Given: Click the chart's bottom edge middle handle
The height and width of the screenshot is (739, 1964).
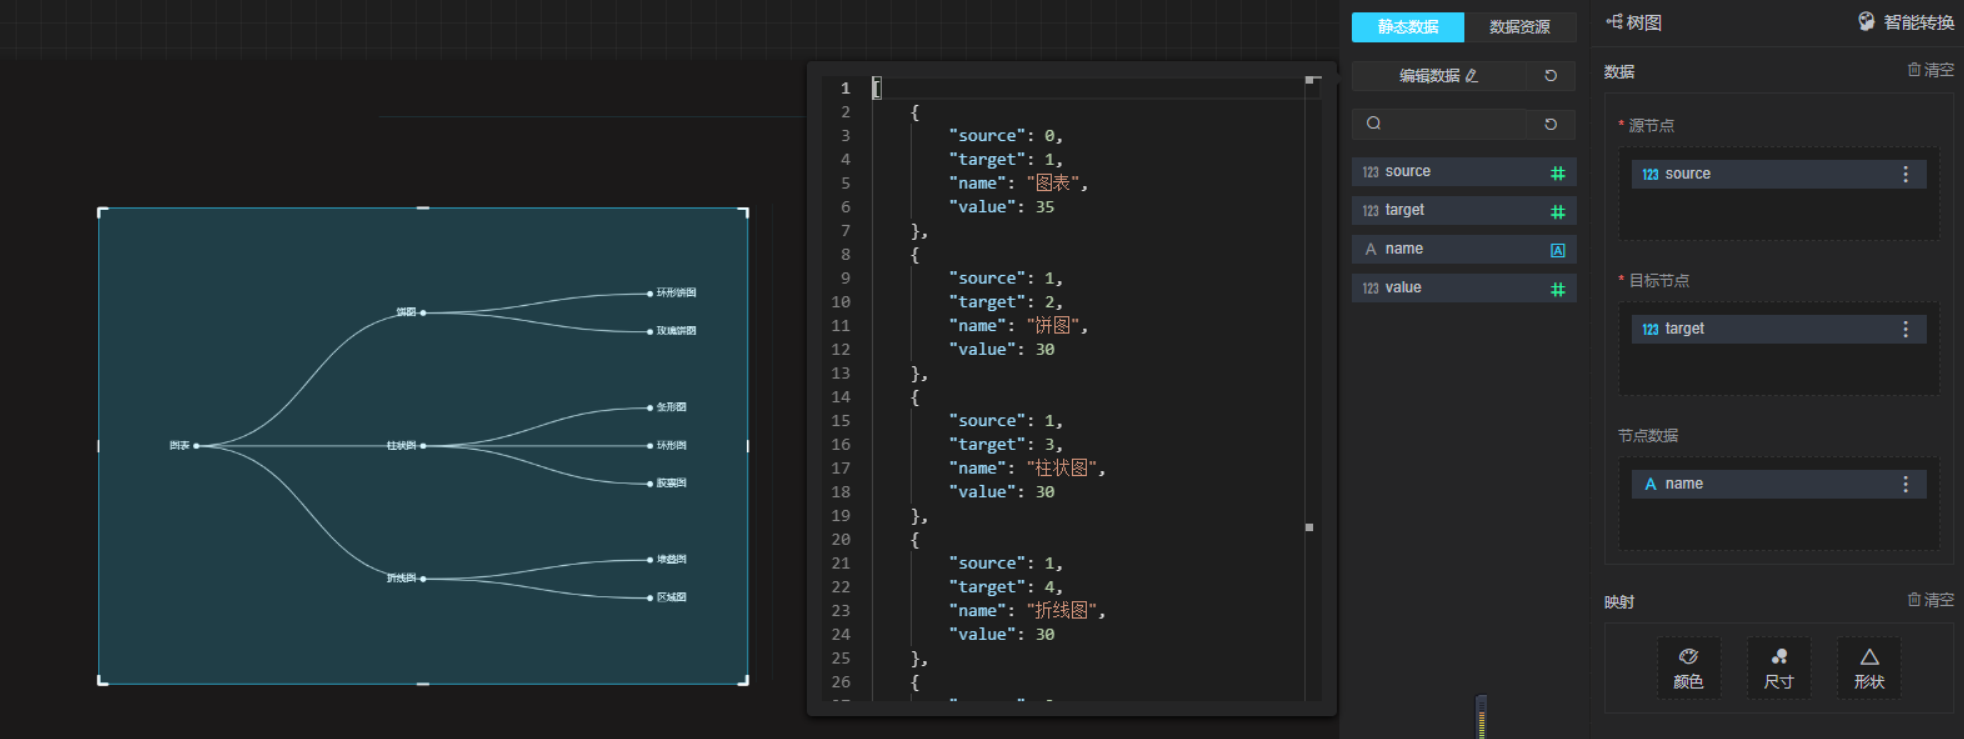Looking at the screenshot, I should click(x=423, y=684).
